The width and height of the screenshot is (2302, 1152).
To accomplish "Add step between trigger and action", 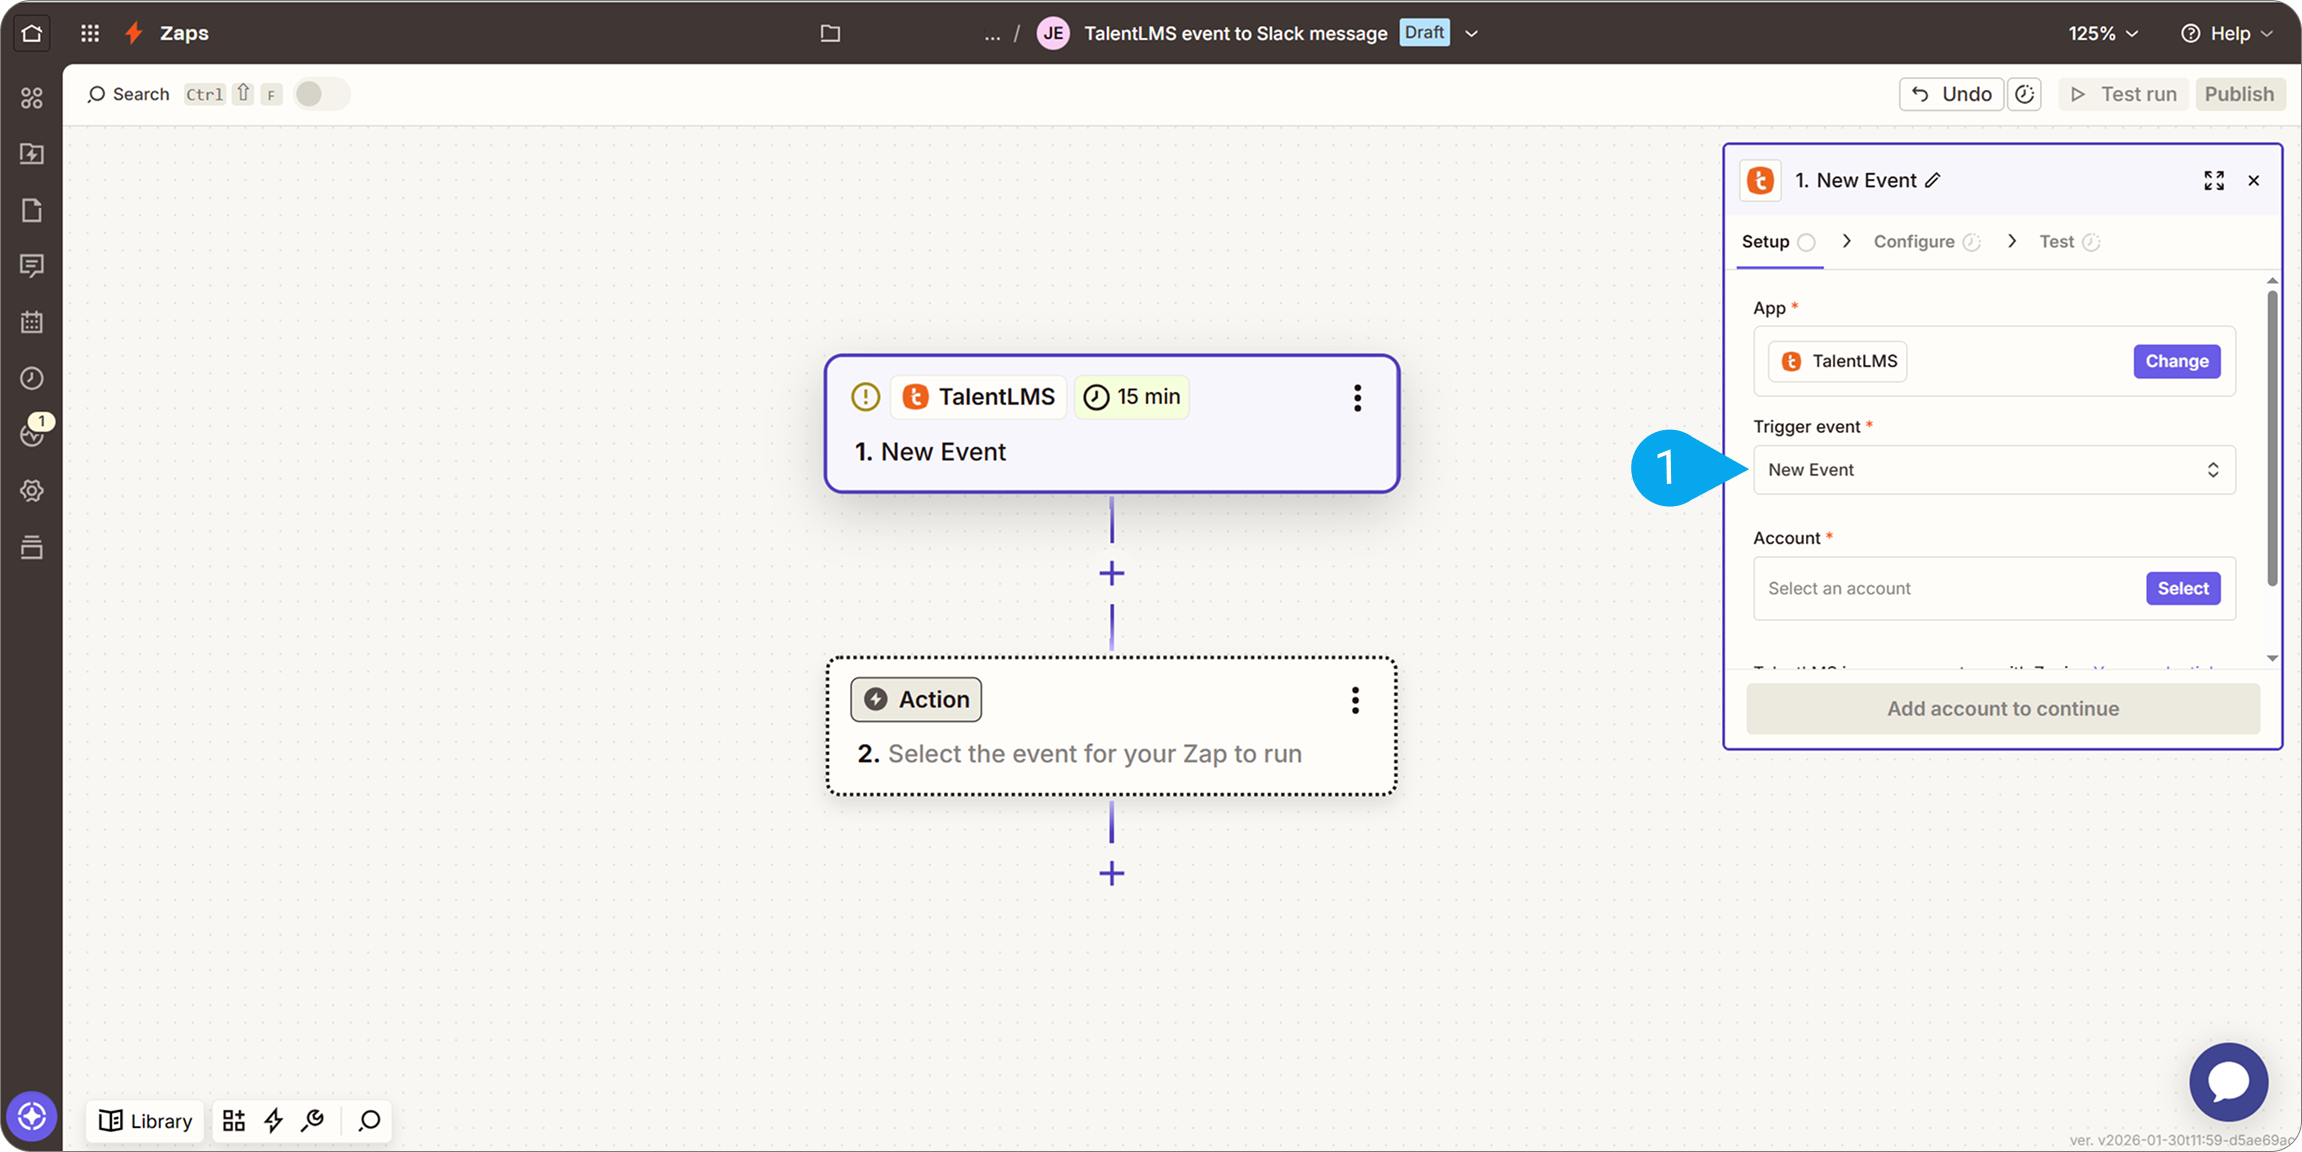I will 1112,573.
